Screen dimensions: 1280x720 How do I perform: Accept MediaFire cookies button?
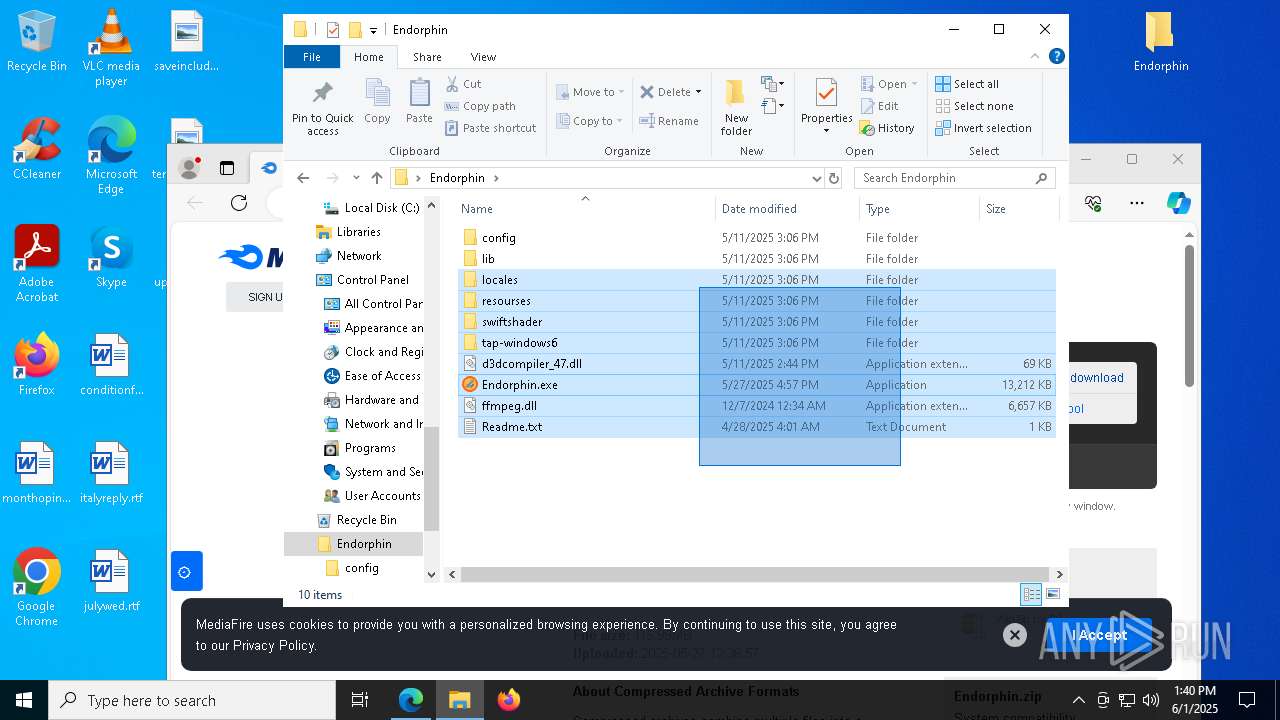pyautogui.click(x=1100, y=635)
